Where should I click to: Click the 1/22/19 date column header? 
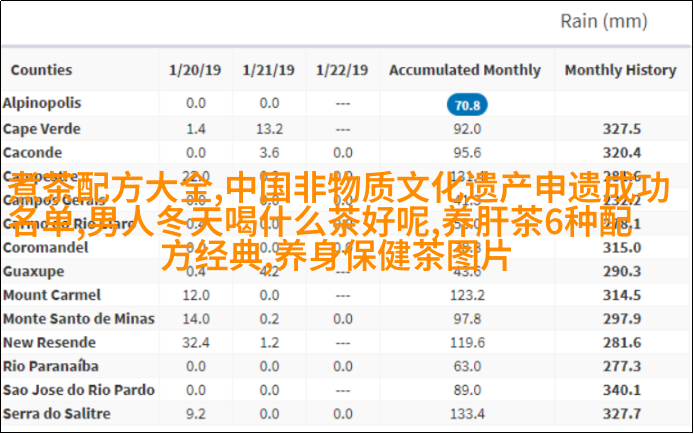342,70
